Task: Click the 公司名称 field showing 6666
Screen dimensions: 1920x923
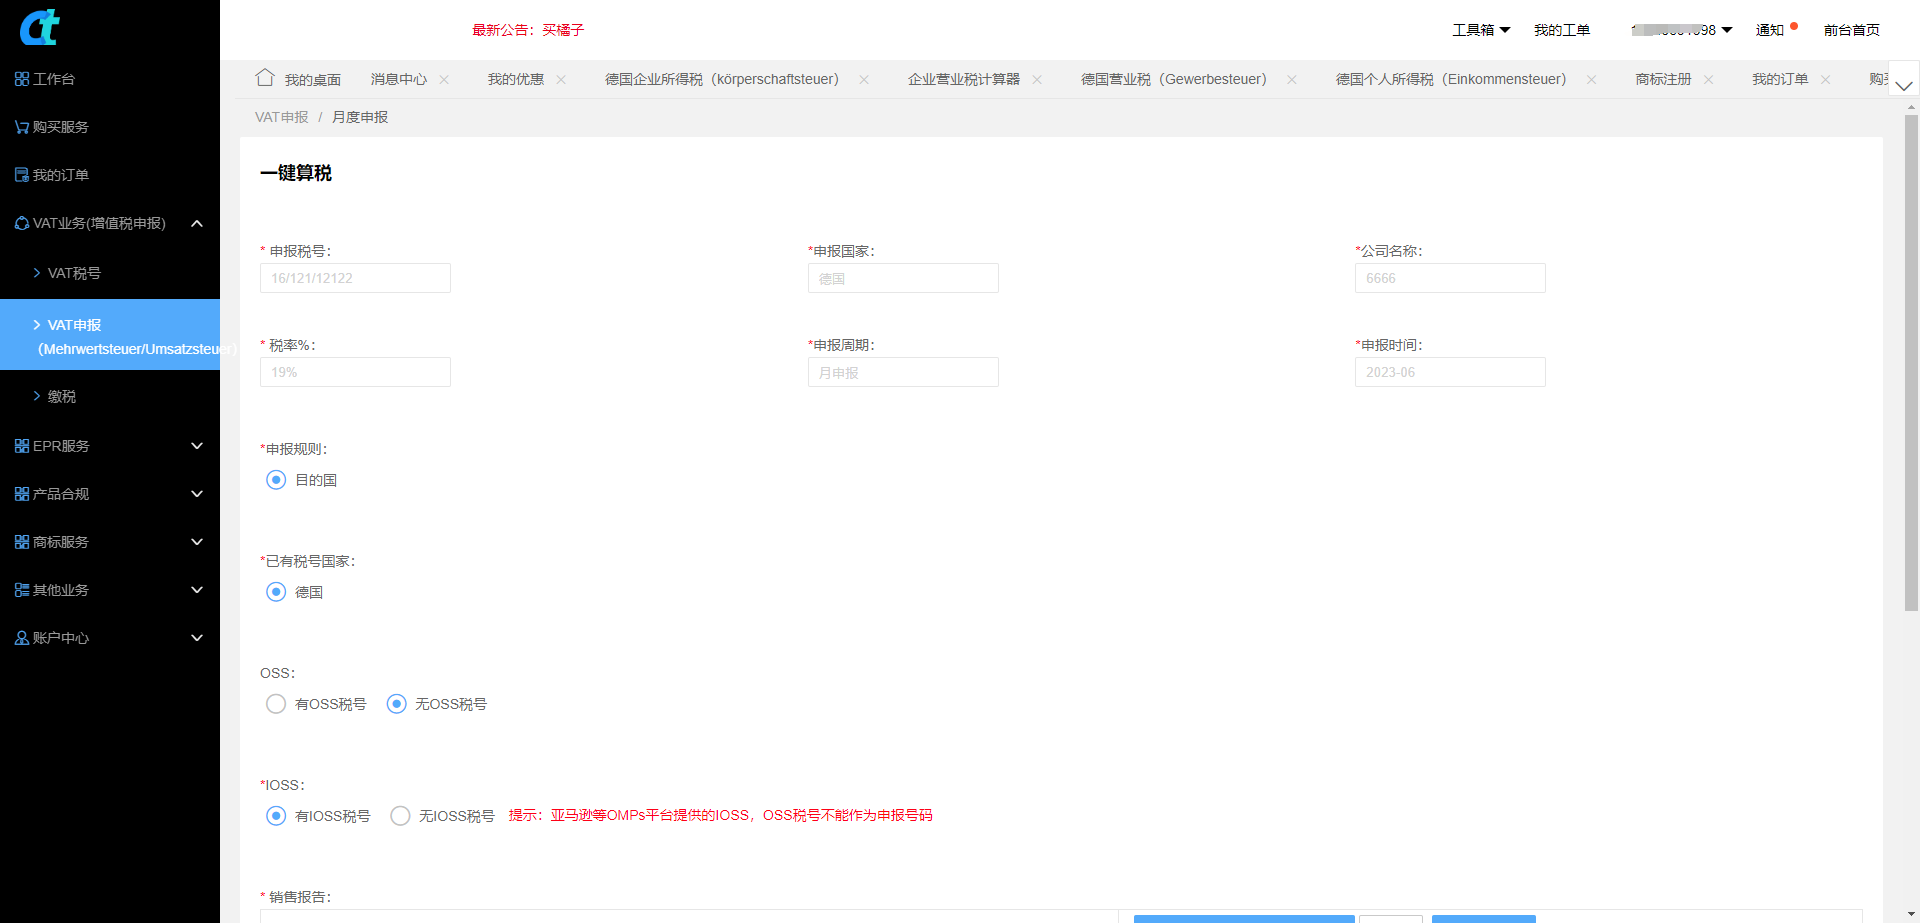Action: pyautogui.click(x=1450, y=278)
